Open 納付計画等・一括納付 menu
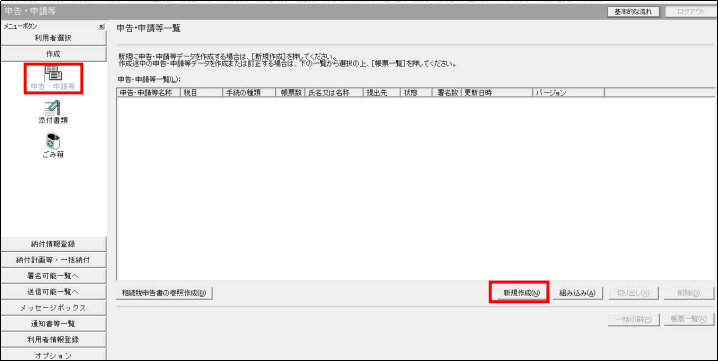The width and height of the screenshot is (718, 361). pyautogui.click(x=53, y=260)
